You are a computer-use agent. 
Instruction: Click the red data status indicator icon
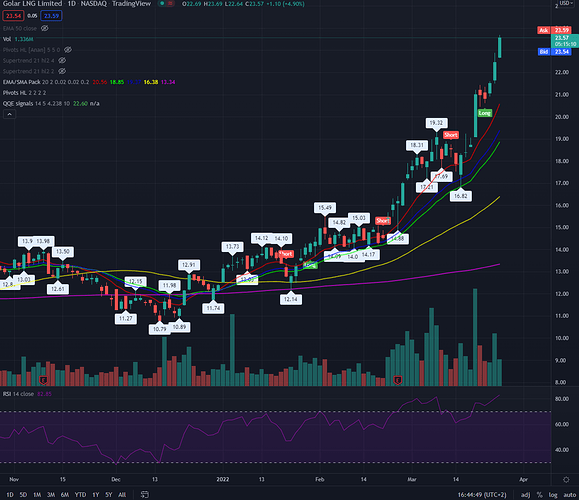pos(170,4)
